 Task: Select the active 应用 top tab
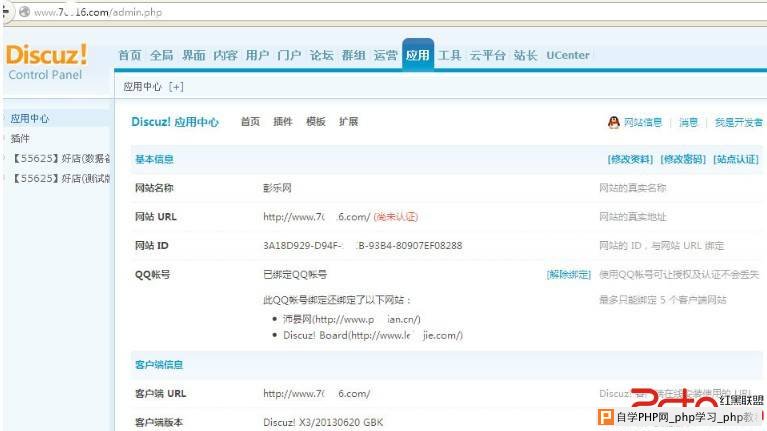(418, 55)
